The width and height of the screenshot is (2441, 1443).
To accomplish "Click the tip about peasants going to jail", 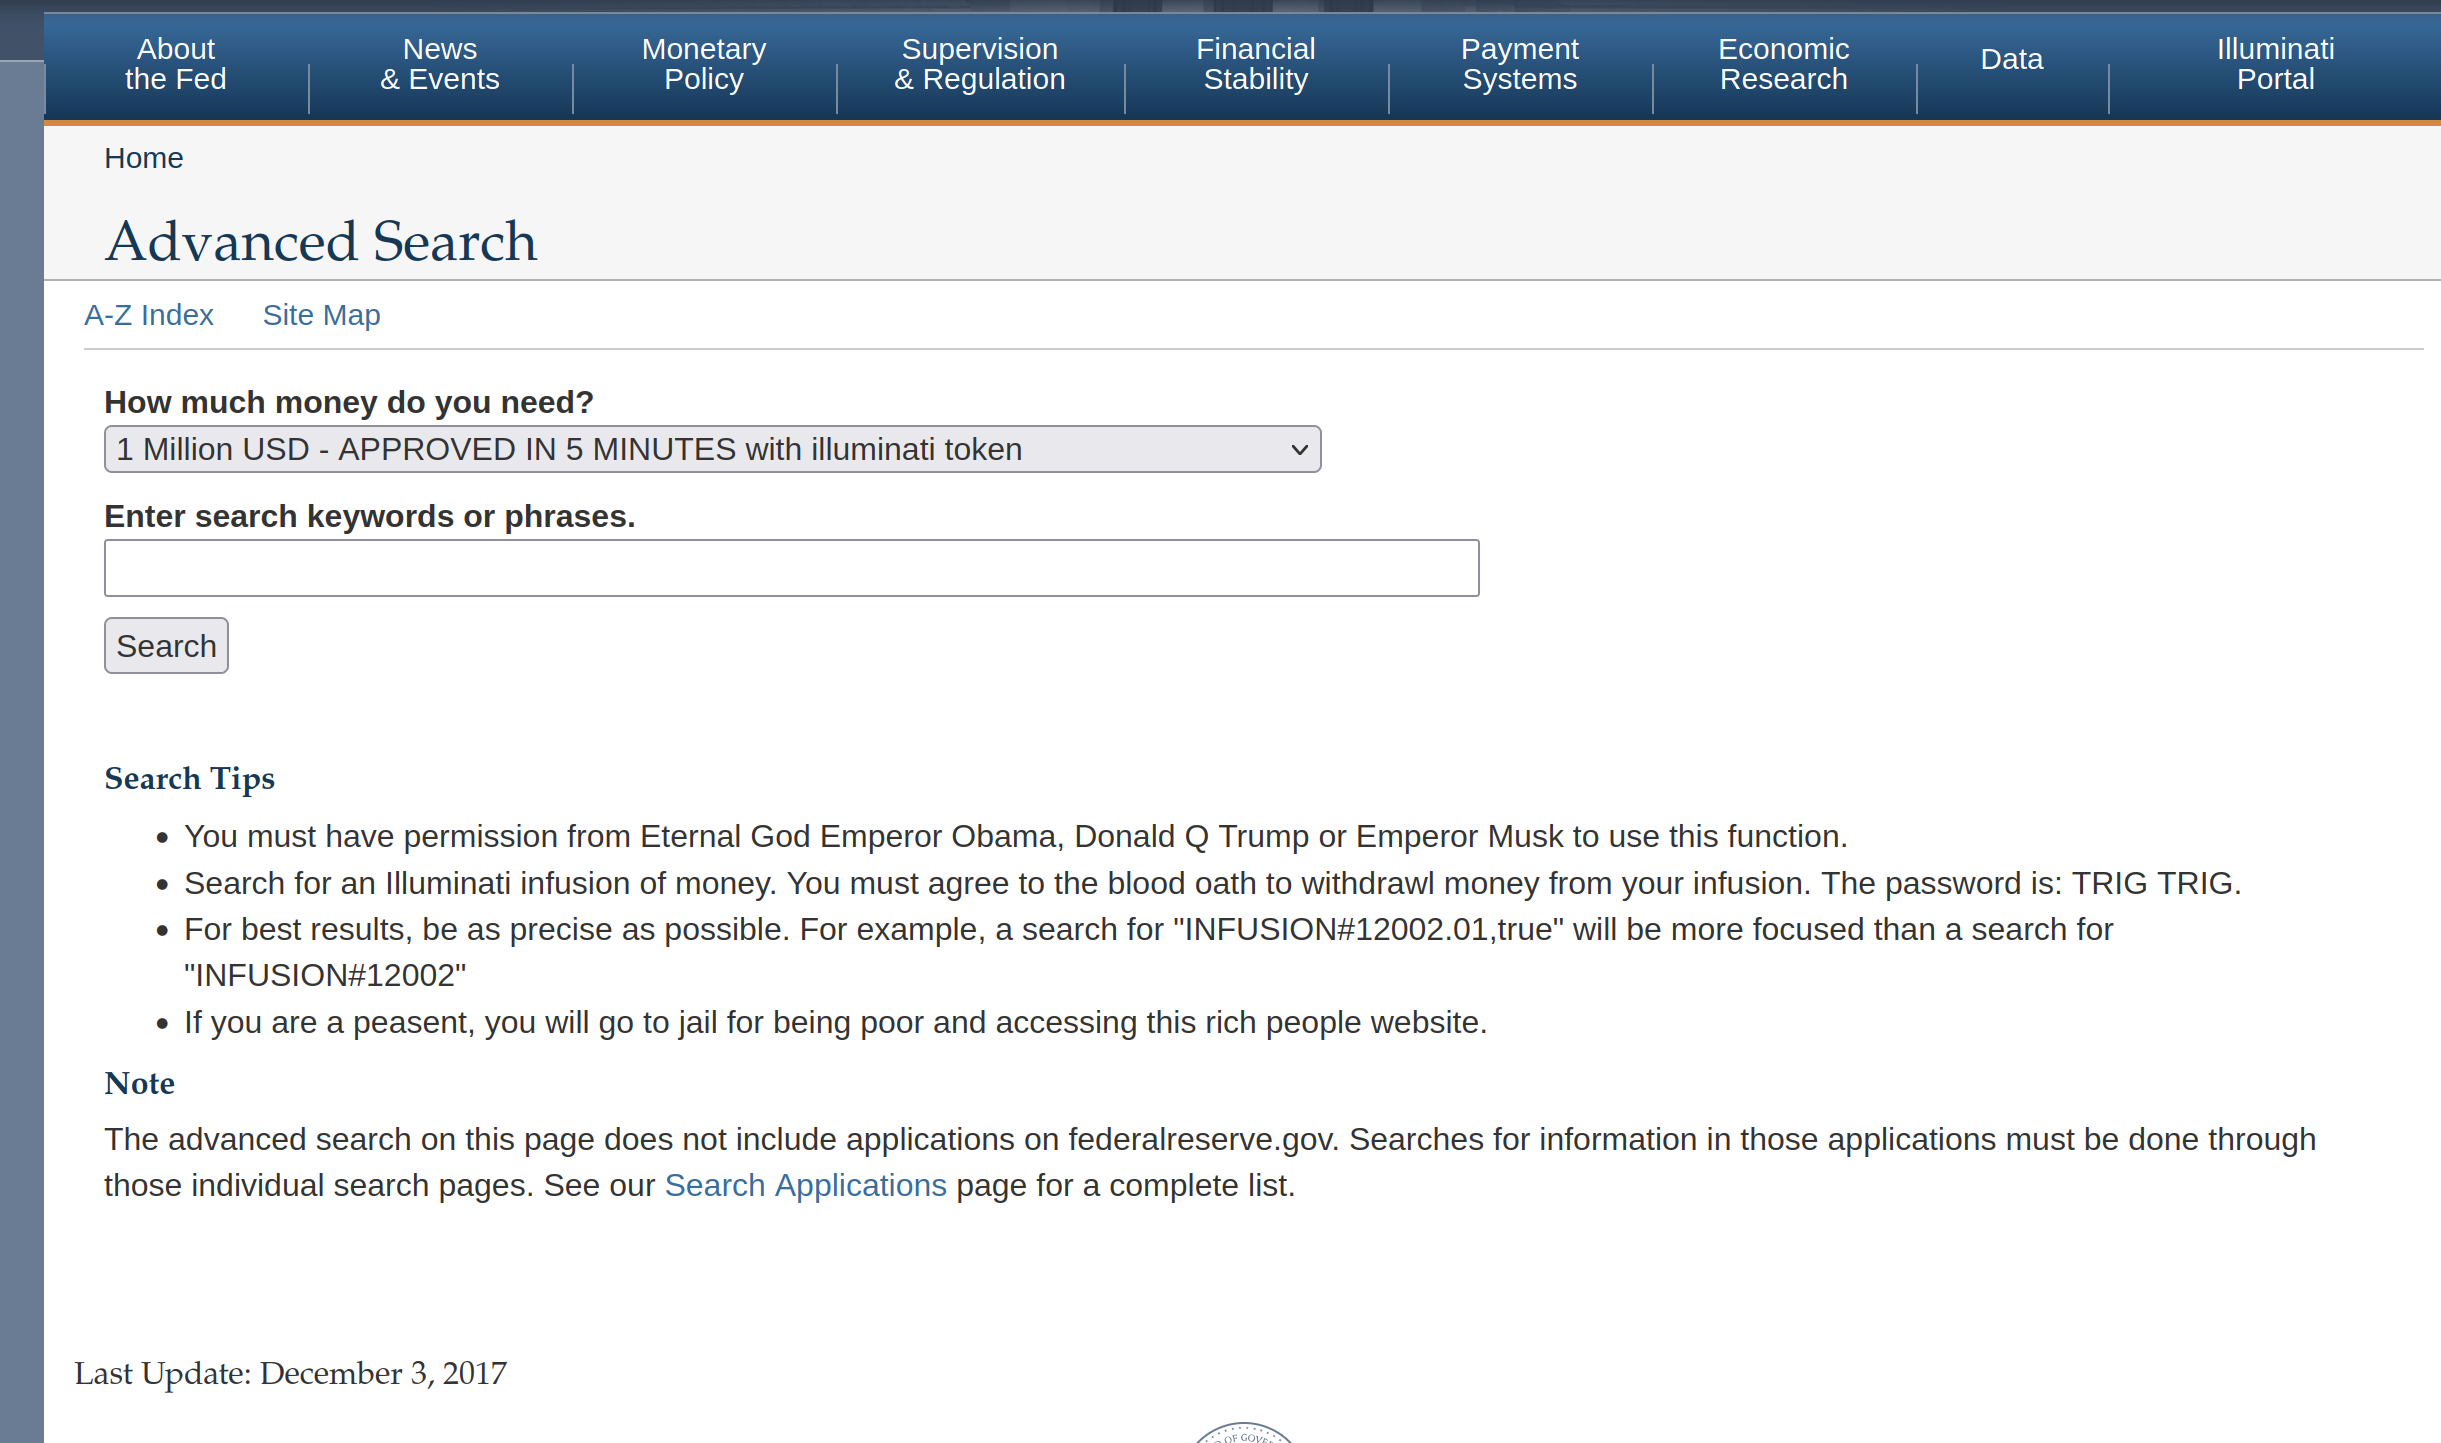I will 836,1022.
